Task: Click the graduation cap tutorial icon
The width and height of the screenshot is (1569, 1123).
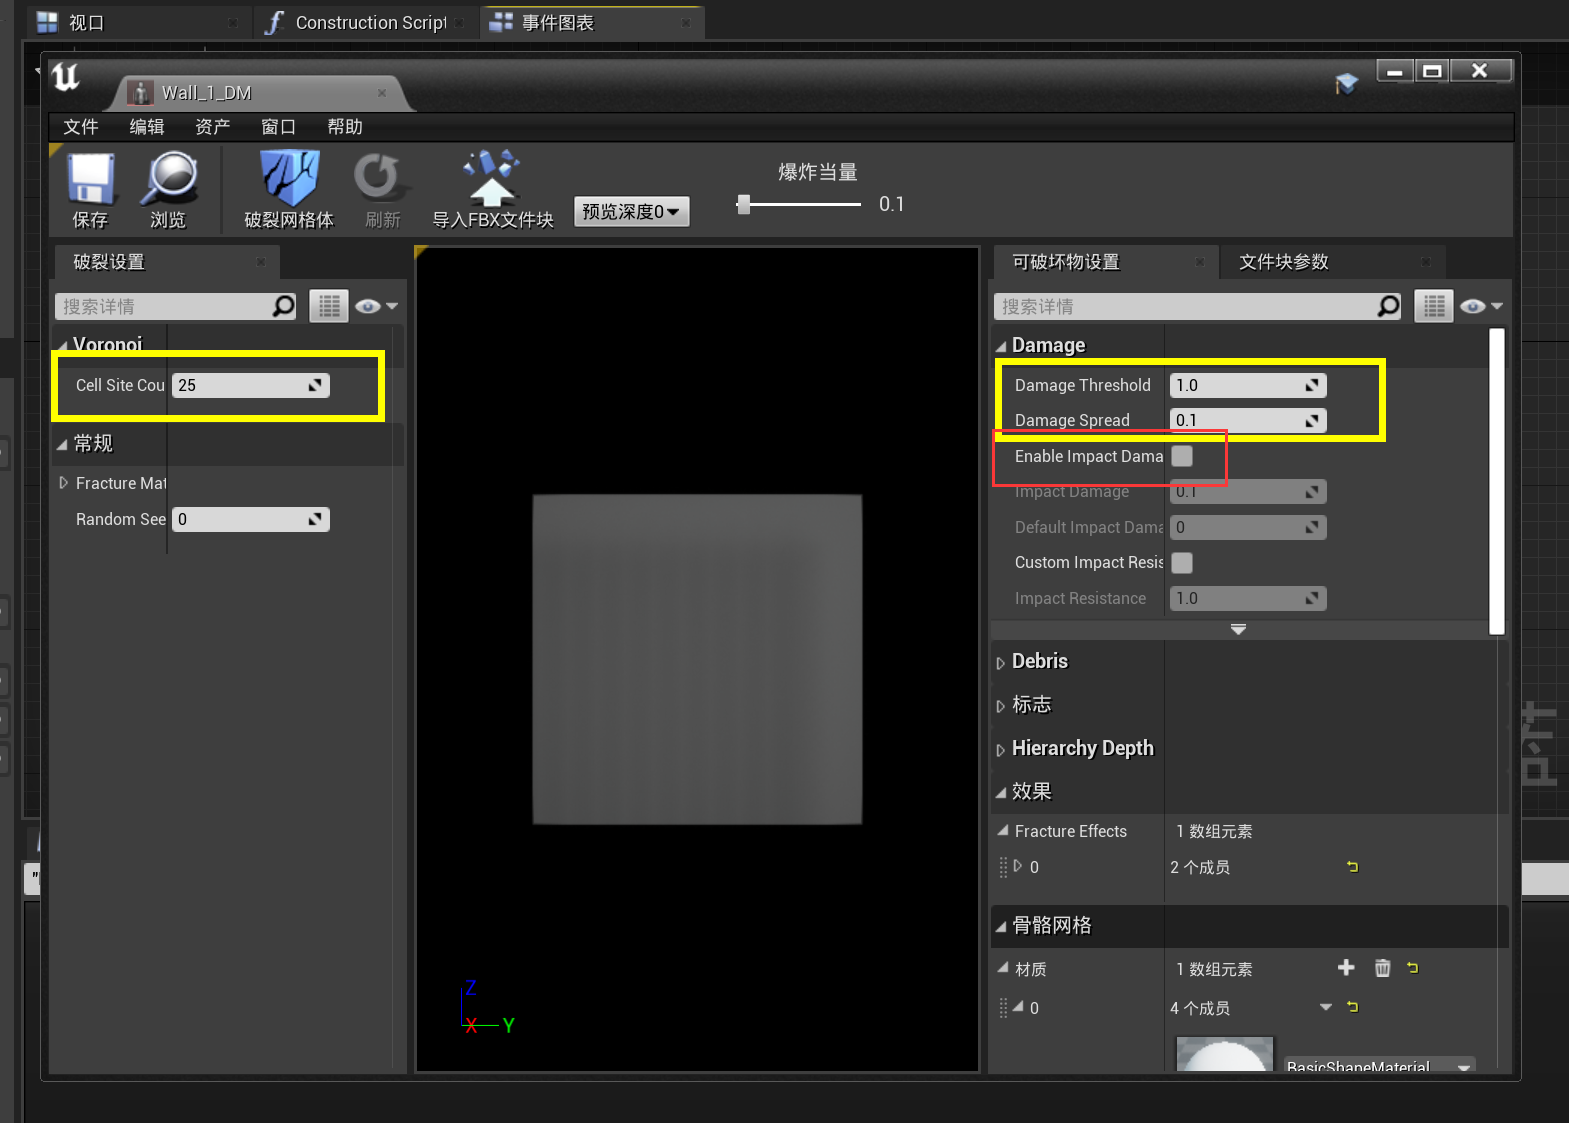Action: (1347, 83)
